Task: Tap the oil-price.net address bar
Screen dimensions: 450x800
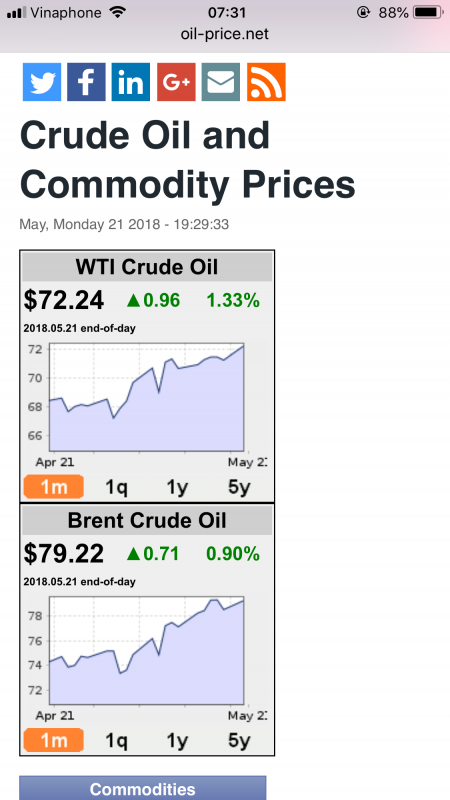Action: pyautogui.click(x=224, y=34)
